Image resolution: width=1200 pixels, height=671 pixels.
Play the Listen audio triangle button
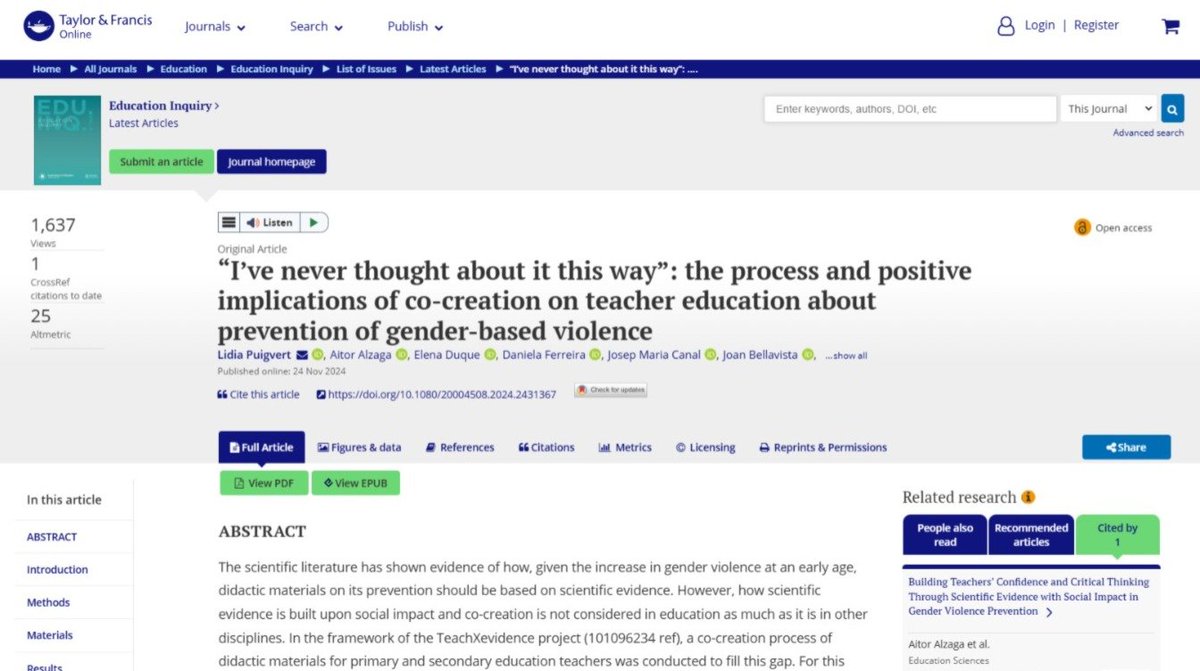point(313,223)
